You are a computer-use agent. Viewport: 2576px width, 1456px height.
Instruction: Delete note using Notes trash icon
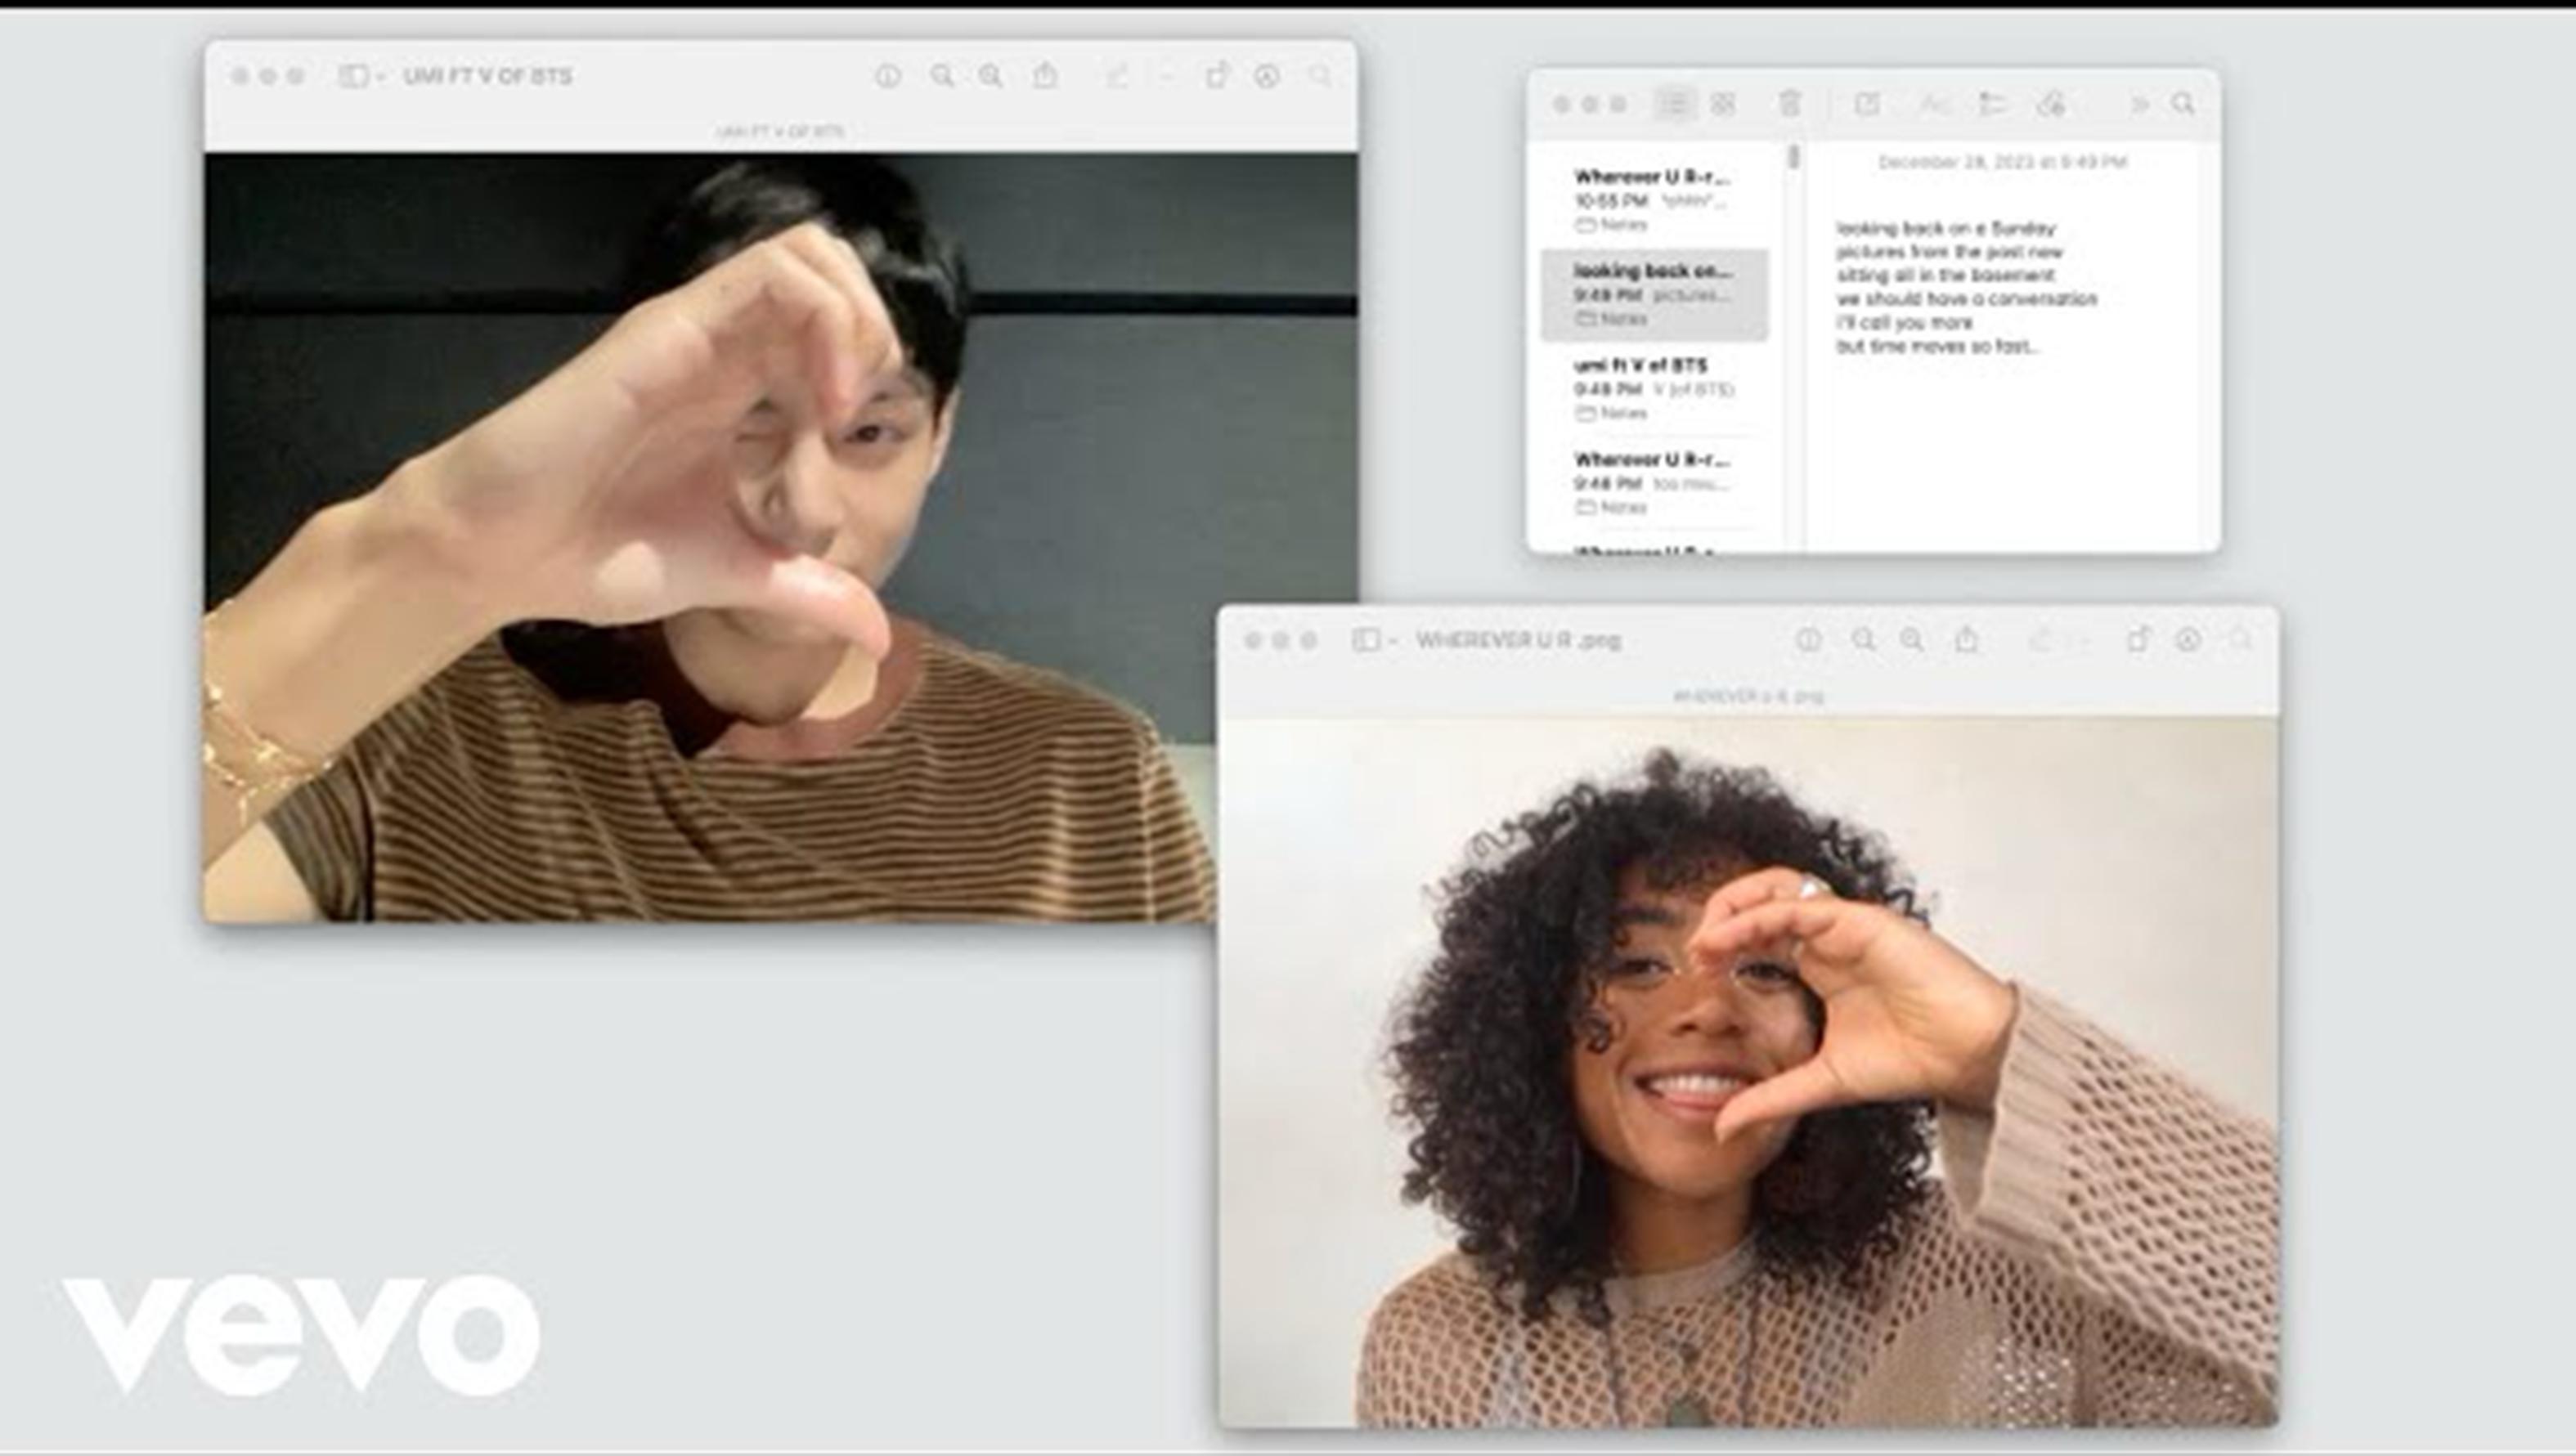(x=1789, y=103)
